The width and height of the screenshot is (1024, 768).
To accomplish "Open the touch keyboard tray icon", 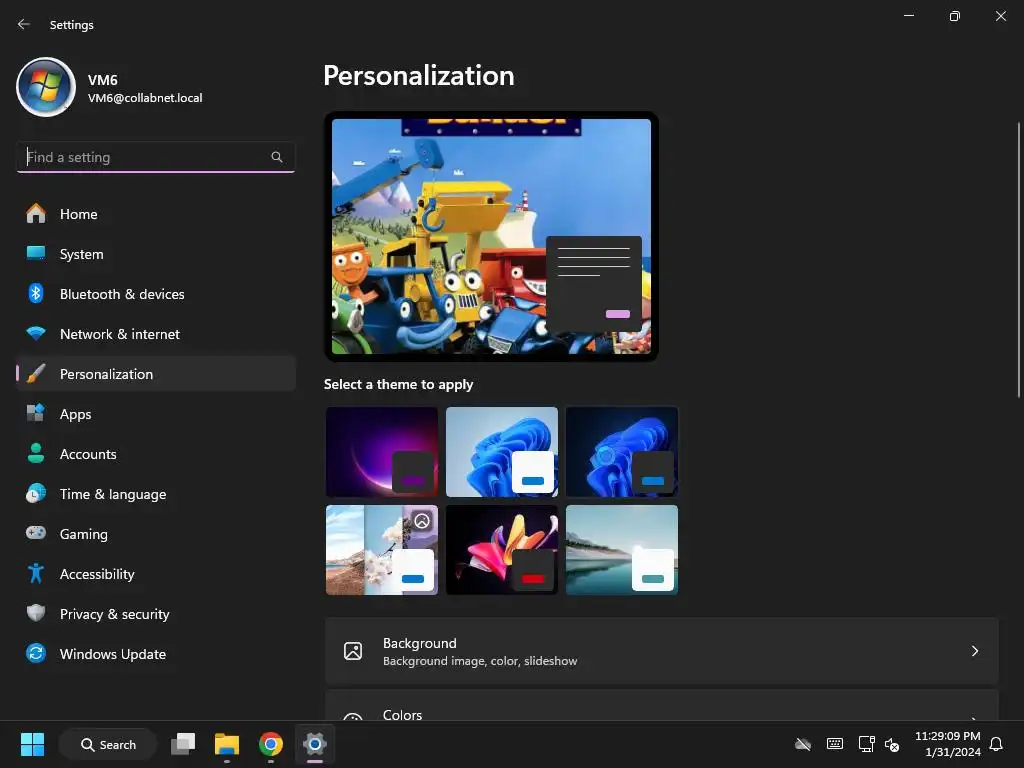I will pos(835,744).
